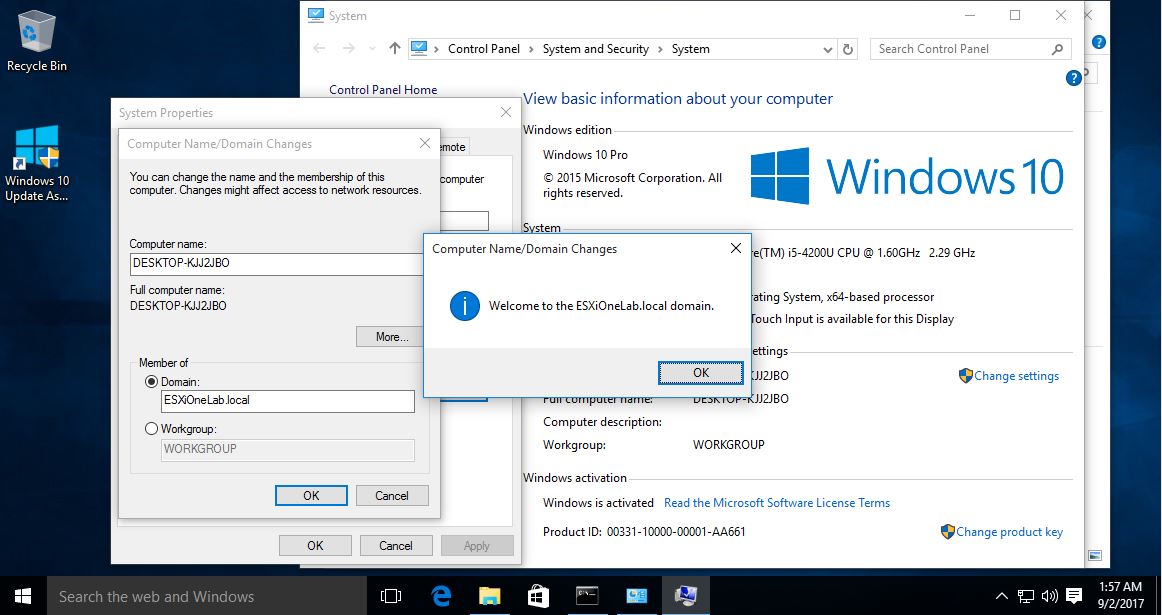The height and width of the screenshot is (615, 1162).
Task: Click the Back arrow in System window
Action: pos(319,49)
